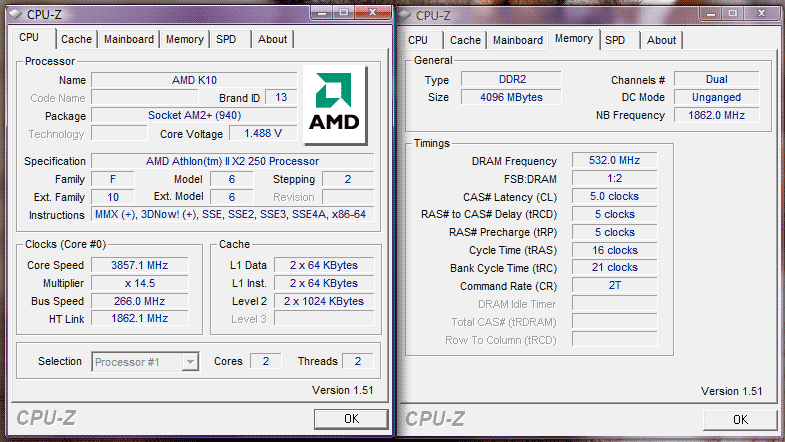Screen dimensions: 785x442
Task: Click the empty DRAM Idle Timer field
Action: coord(615,303)
